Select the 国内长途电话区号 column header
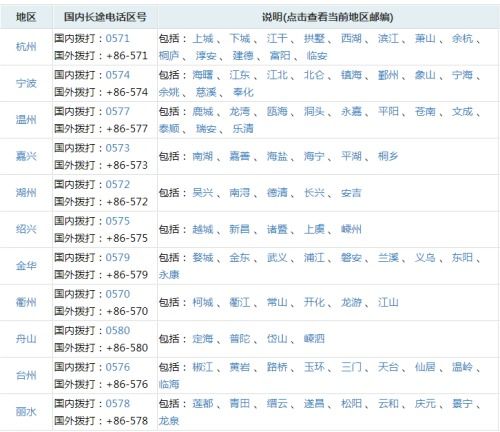The width and height of the screenshot is (500, 432). pyautogui.click(x=105, y=17)
